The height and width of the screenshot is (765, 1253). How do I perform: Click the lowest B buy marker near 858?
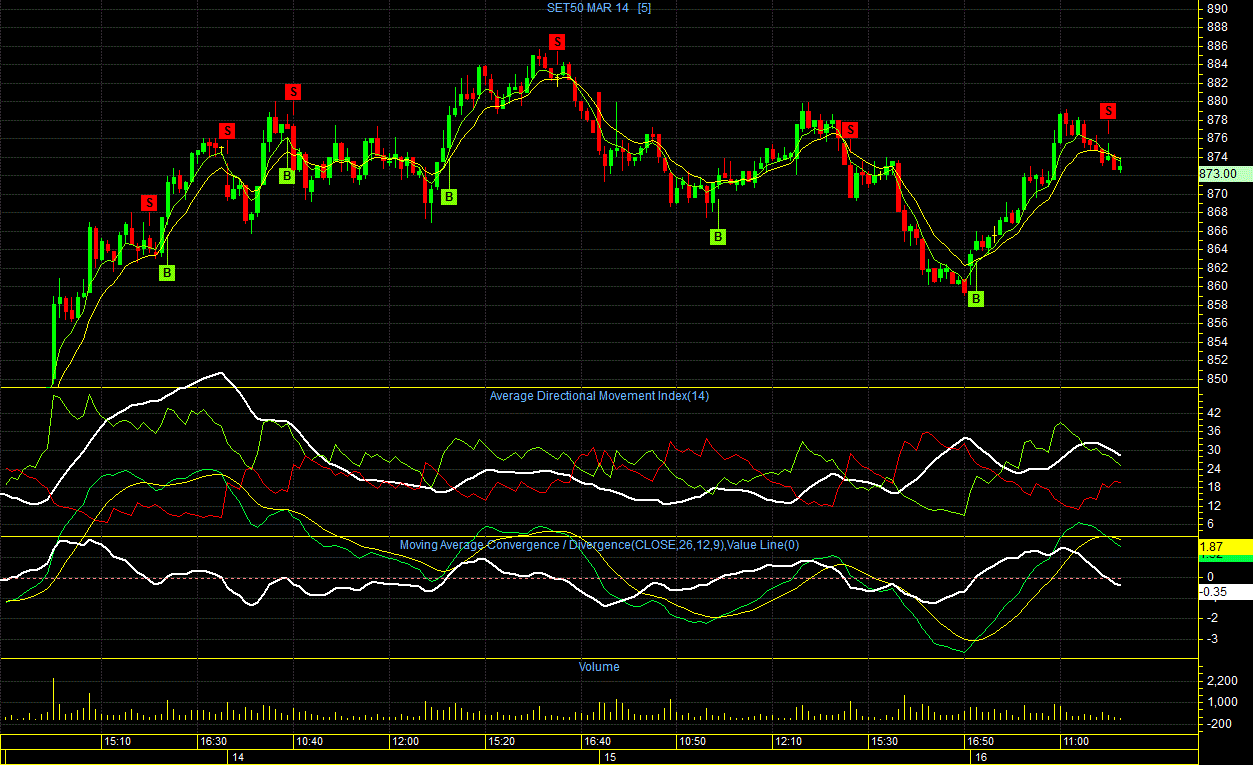point(976,298)
